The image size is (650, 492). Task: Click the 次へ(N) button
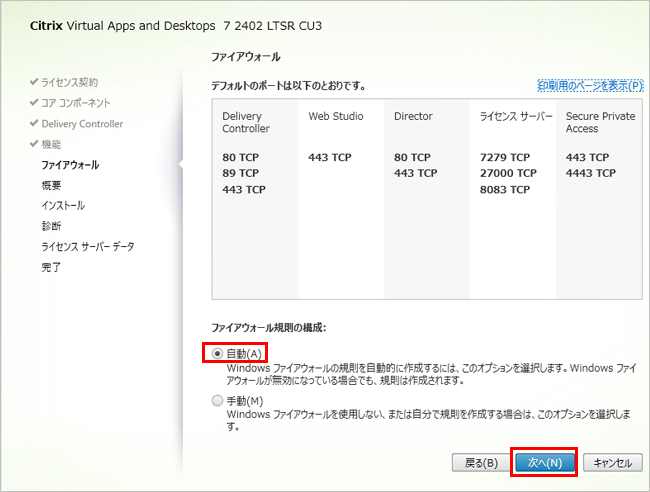point(544,463)
